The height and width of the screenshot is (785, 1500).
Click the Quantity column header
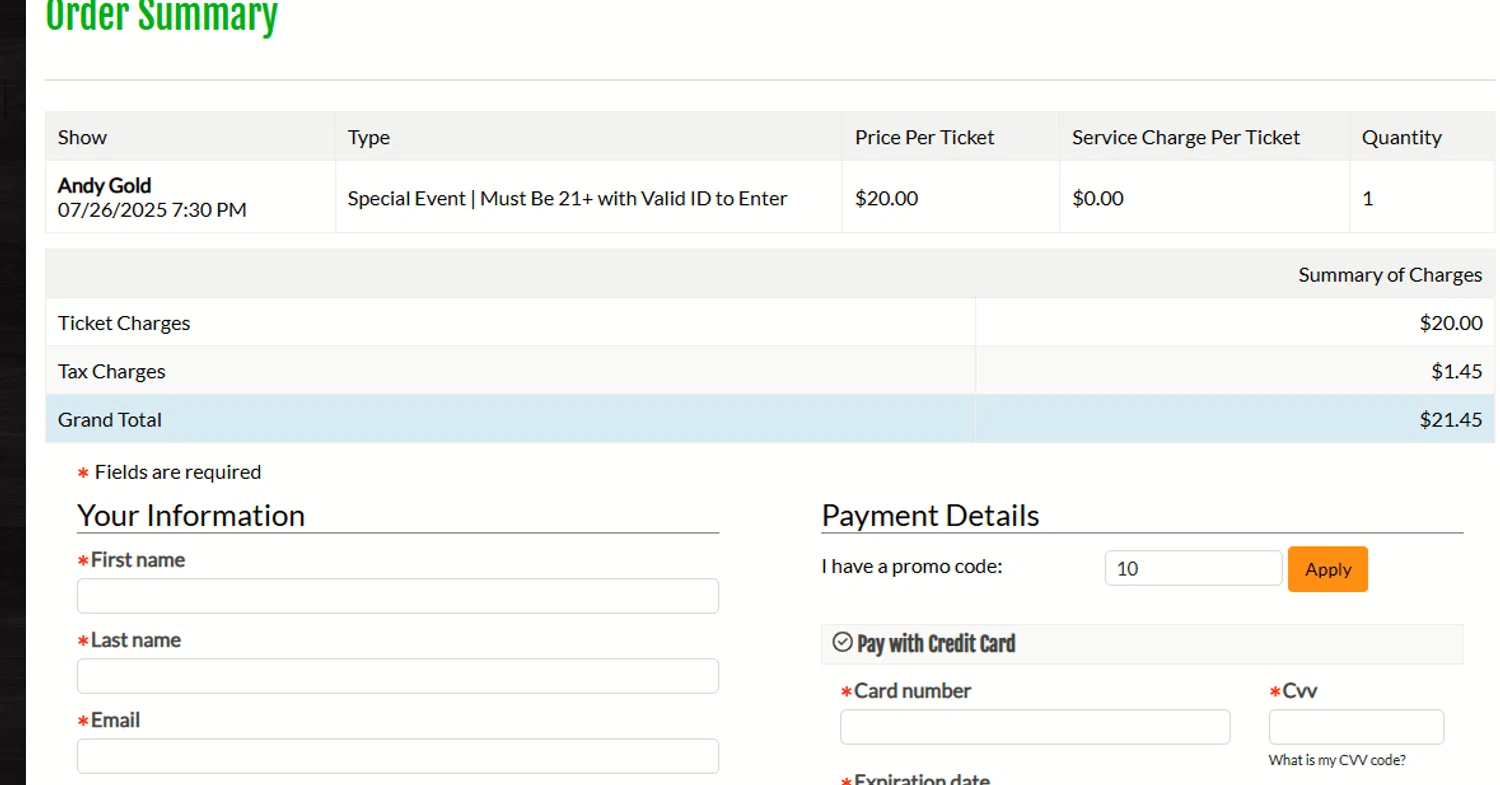[x=1402, y=137]
